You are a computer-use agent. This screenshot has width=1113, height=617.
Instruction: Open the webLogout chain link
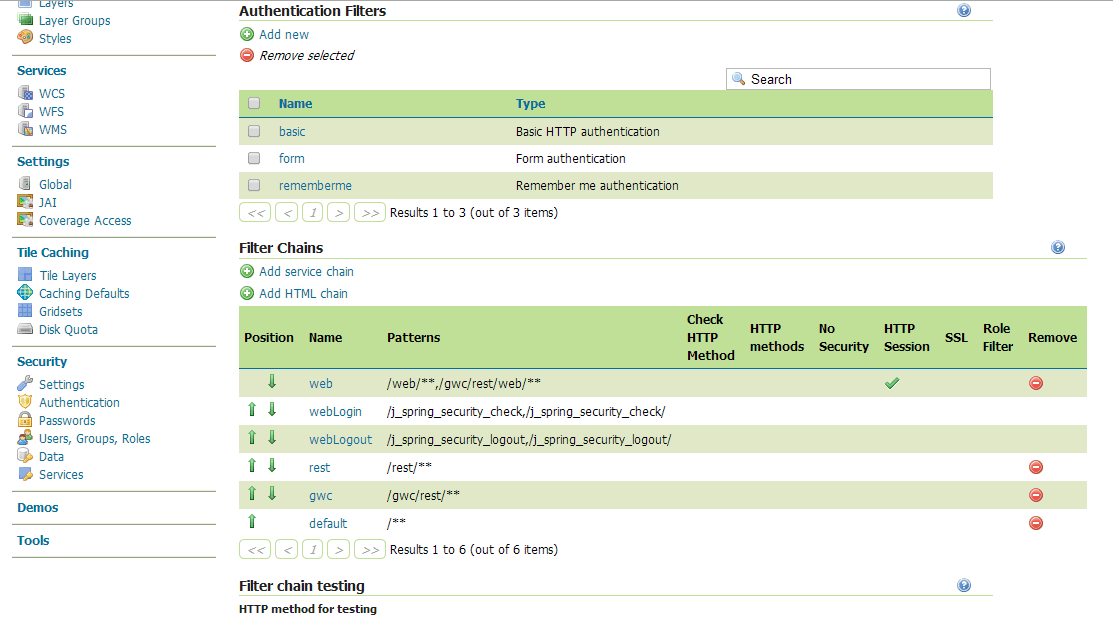(340, 439)
